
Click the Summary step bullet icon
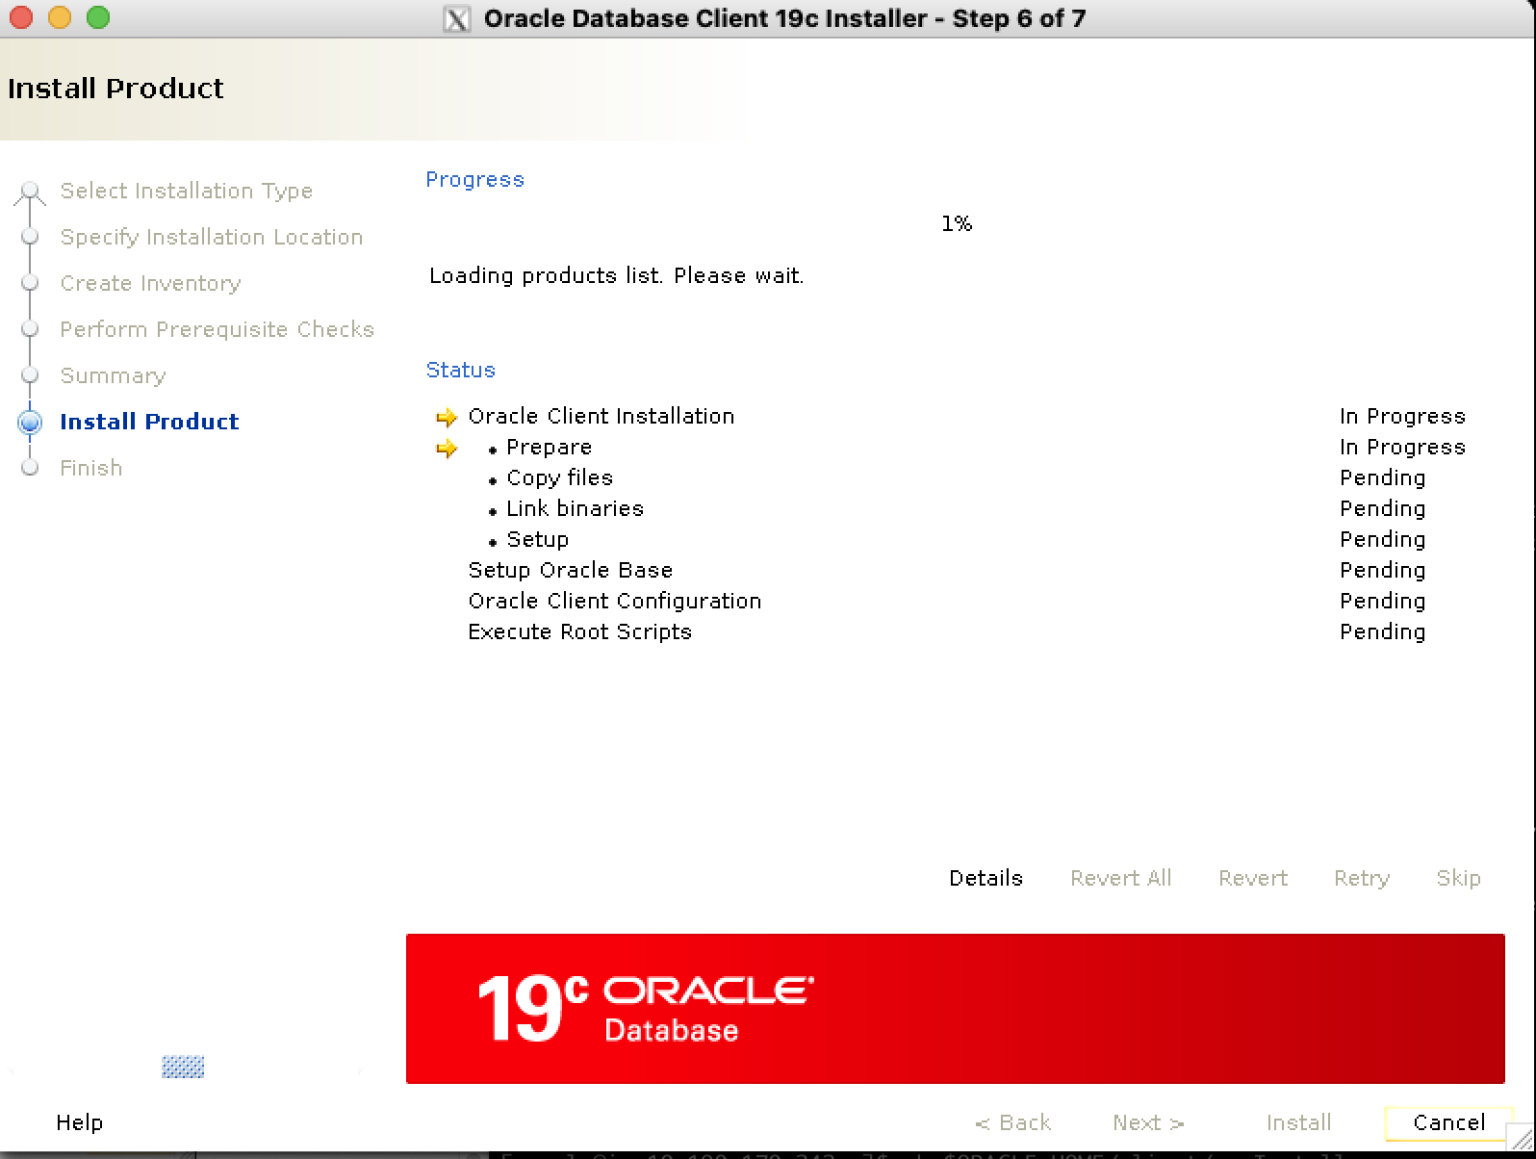click(30, 376)
